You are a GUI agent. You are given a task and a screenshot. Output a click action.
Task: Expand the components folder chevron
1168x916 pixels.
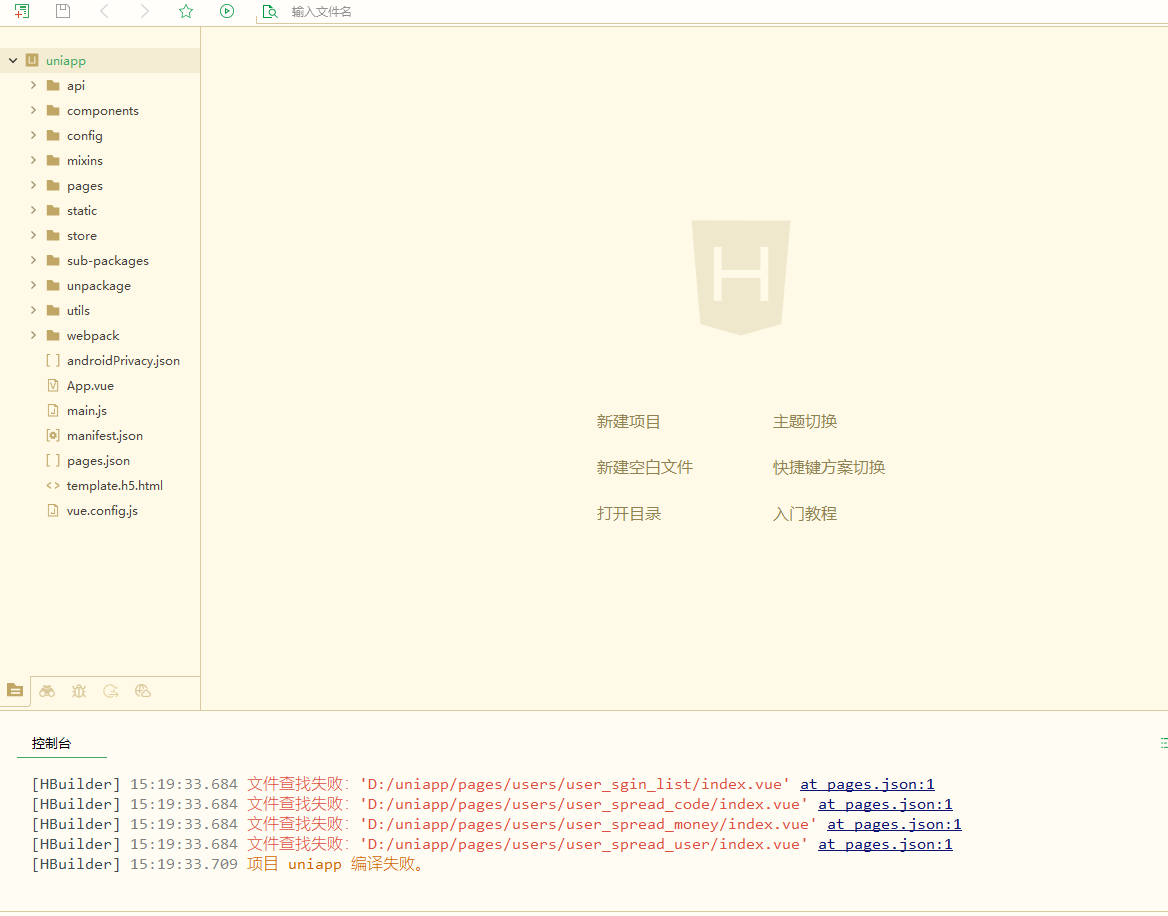click(33, 110)
